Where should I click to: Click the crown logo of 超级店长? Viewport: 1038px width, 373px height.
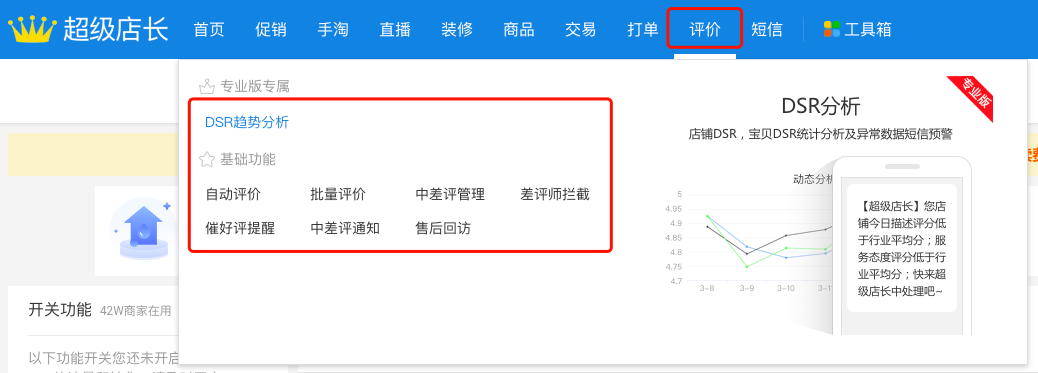[32, 29]
